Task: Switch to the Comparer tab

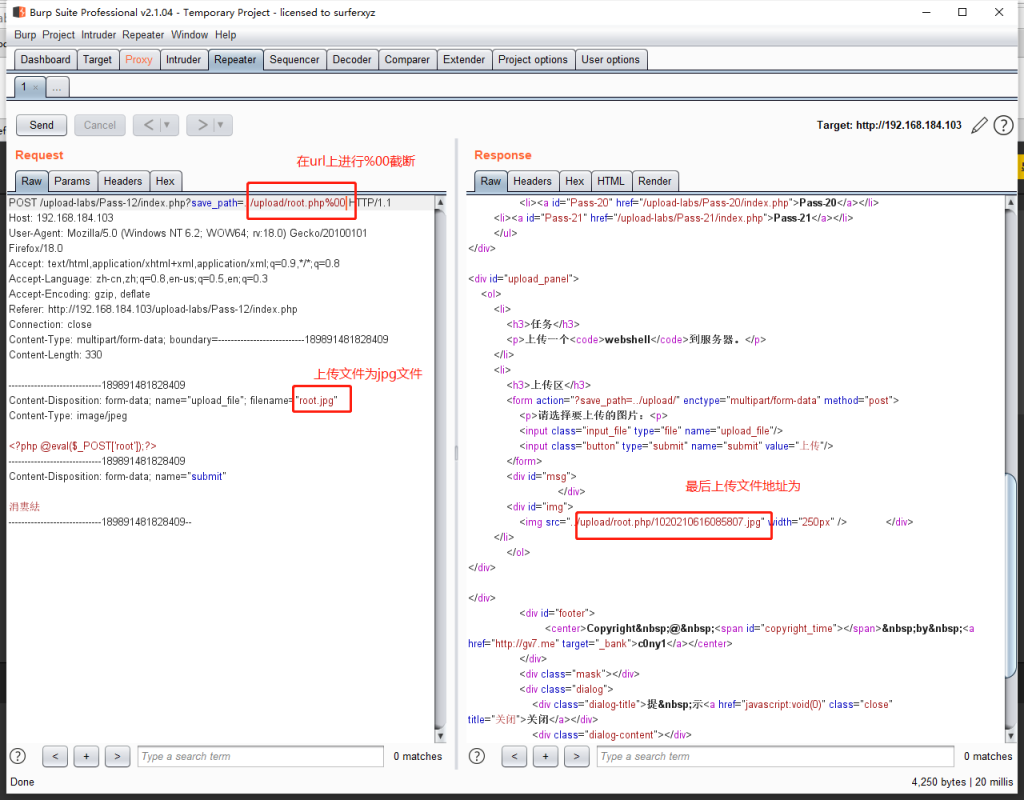Action: pyautogui.click(x=407, y=59)
